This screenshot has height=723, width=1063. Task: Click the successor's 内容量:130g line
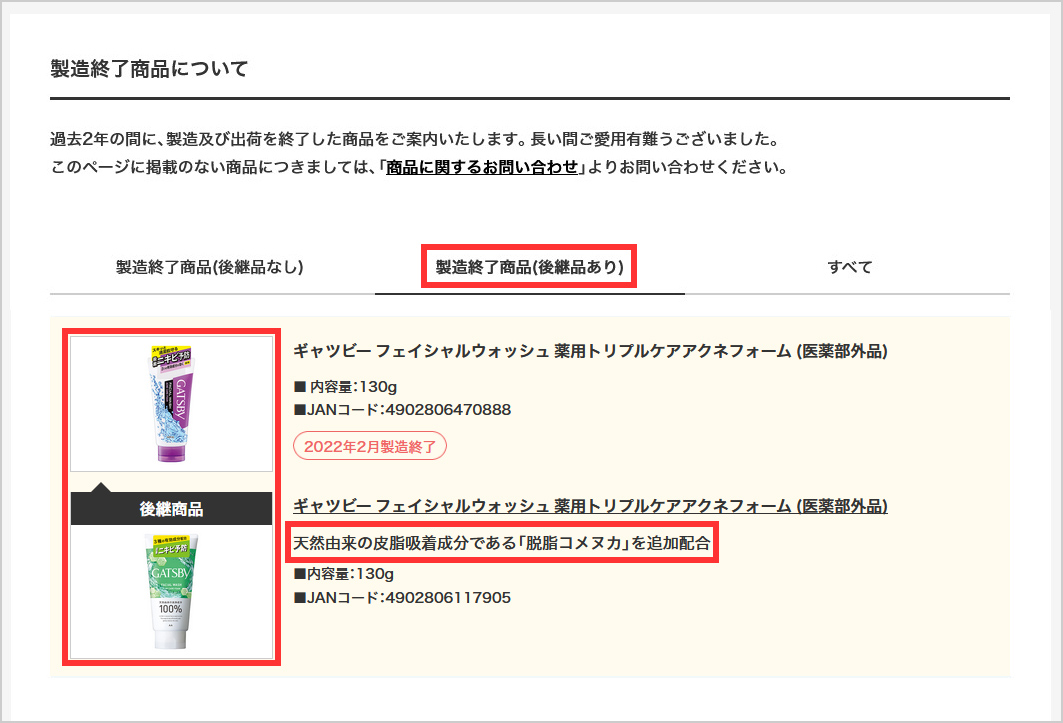[344, 574]
